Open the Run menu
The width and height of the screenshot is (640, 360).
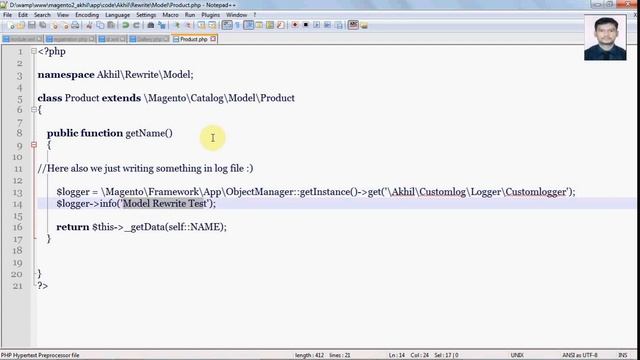click(190, 15)
